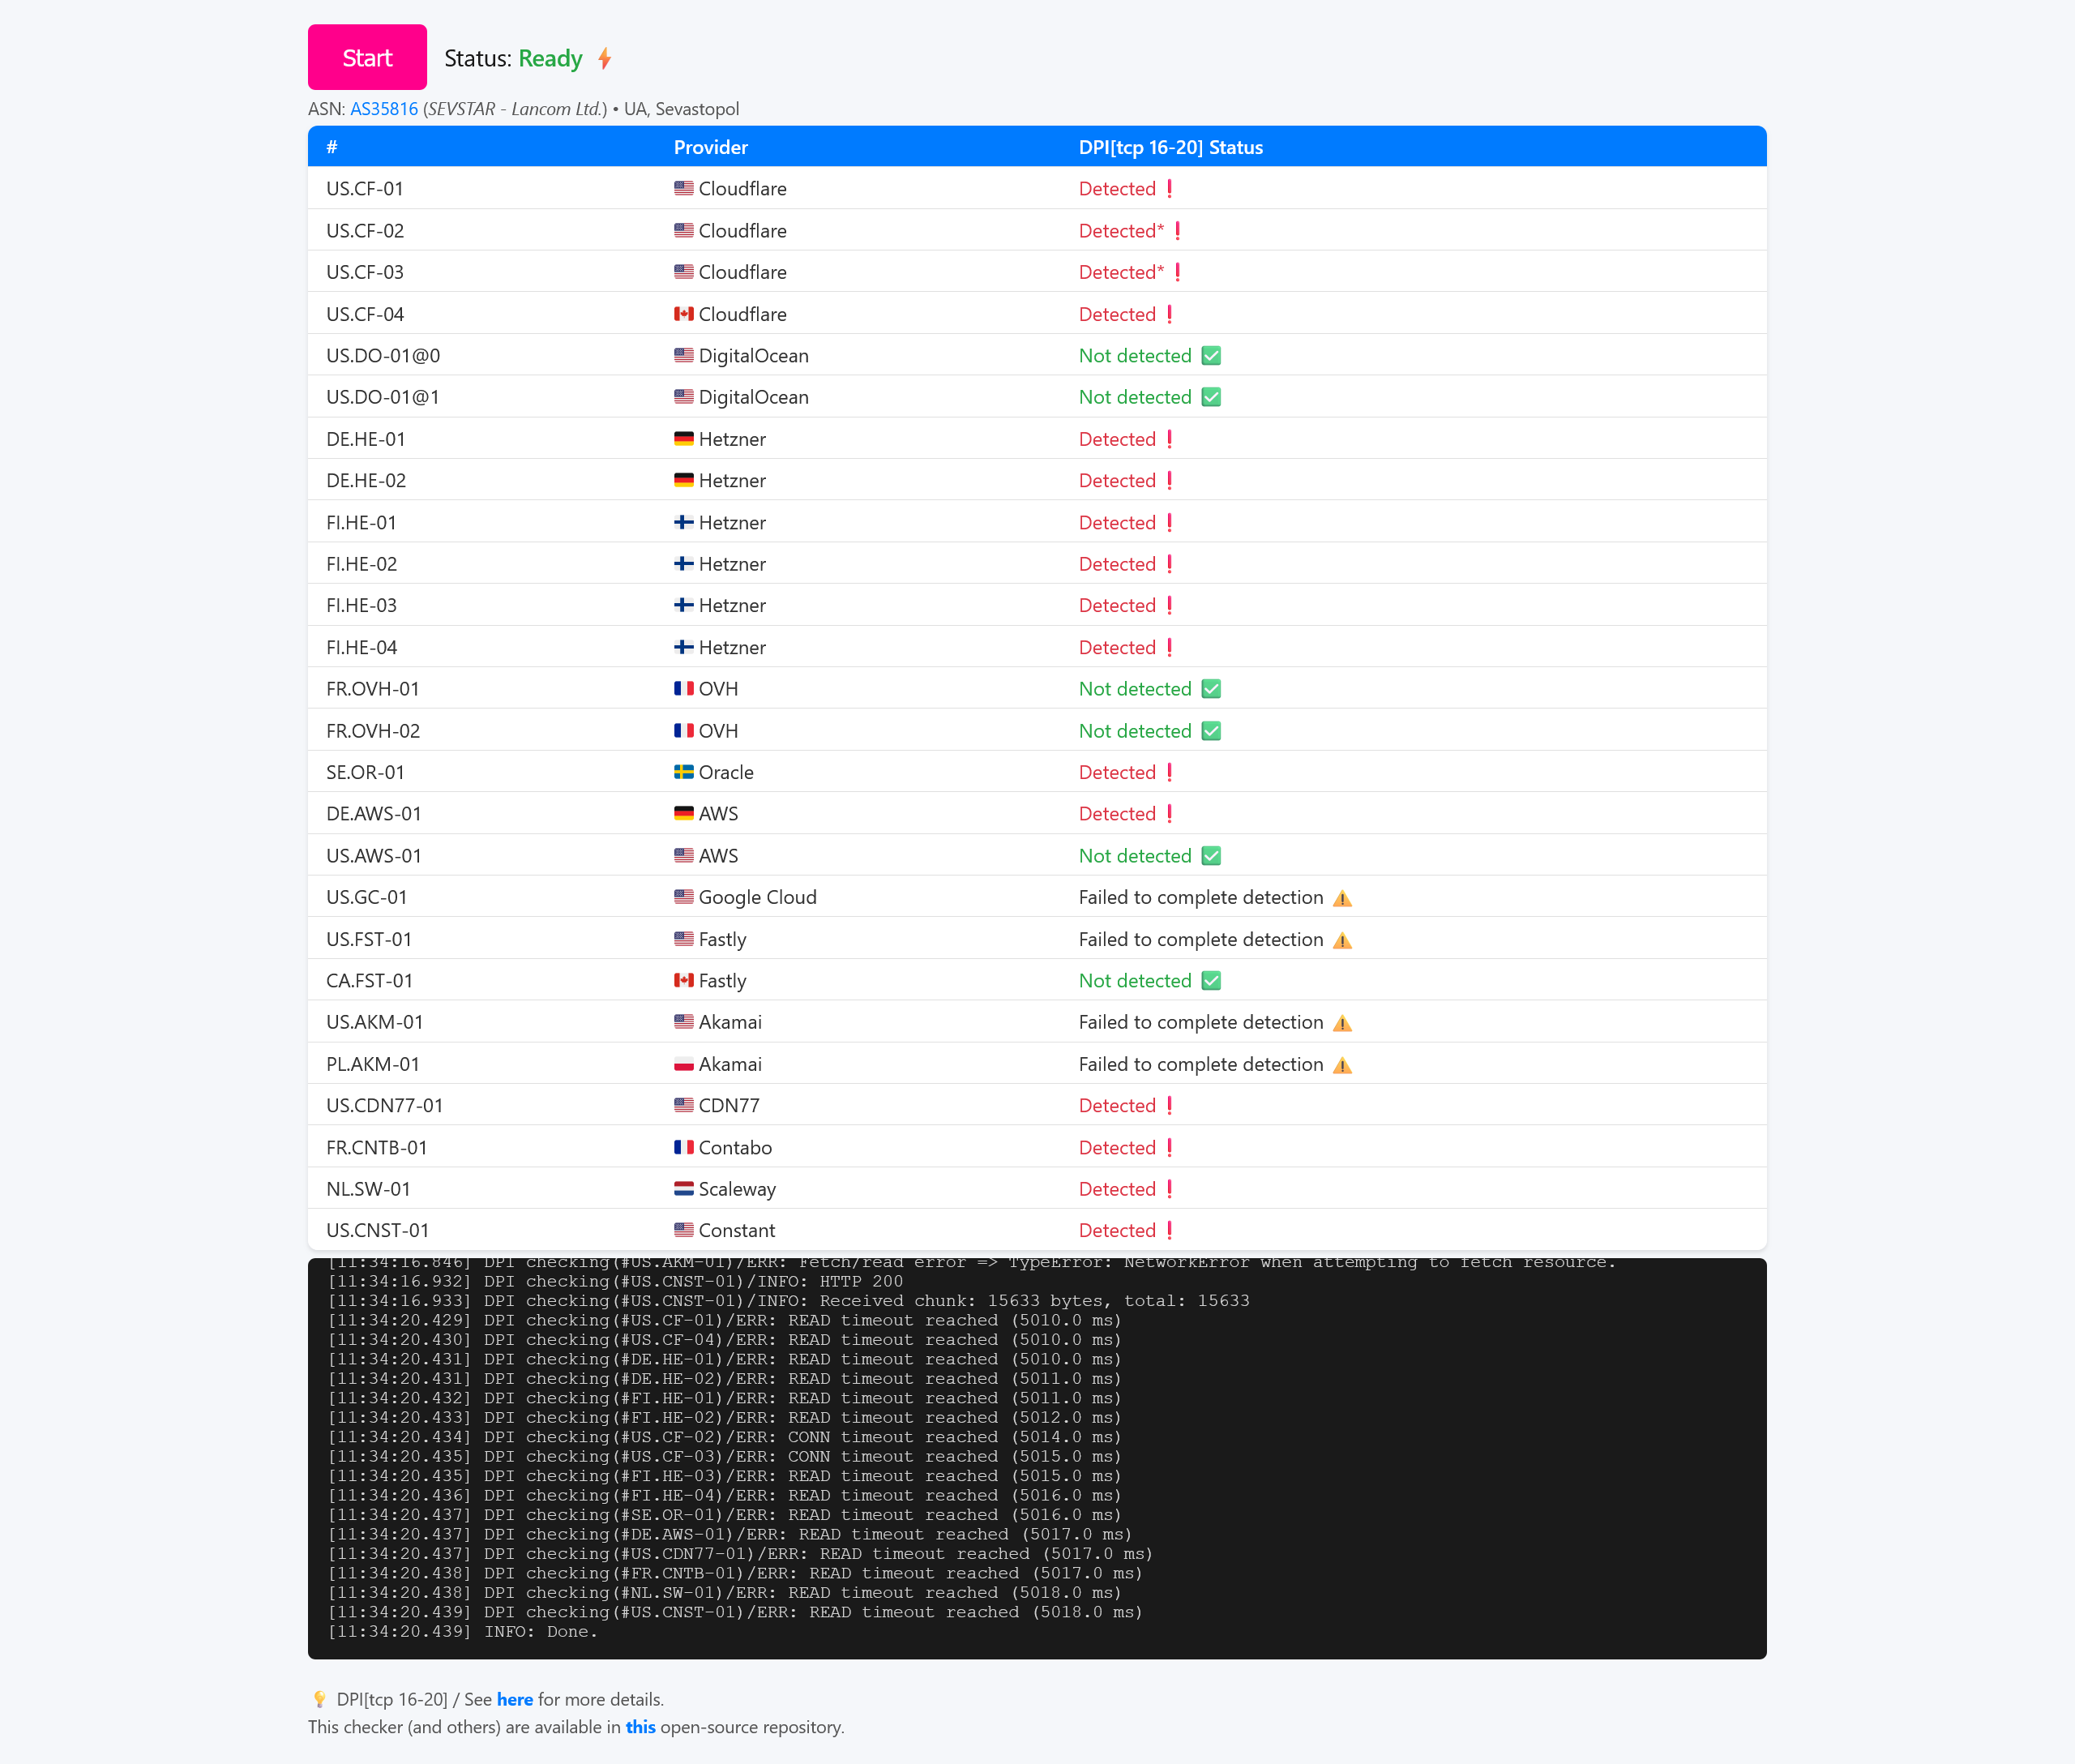Click the pink Start button
The height and width of the screenshot is (1764, 2075).
tap(367, 58)
